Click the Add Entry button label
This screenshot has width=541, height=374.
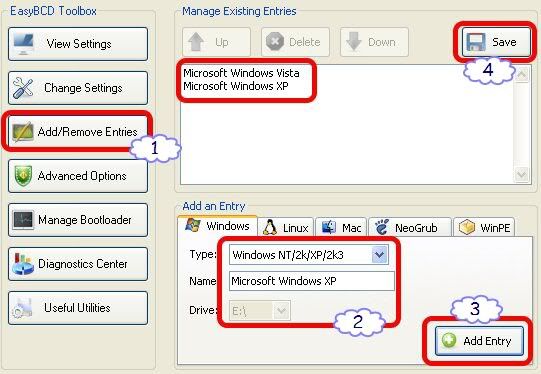(487, 341)
